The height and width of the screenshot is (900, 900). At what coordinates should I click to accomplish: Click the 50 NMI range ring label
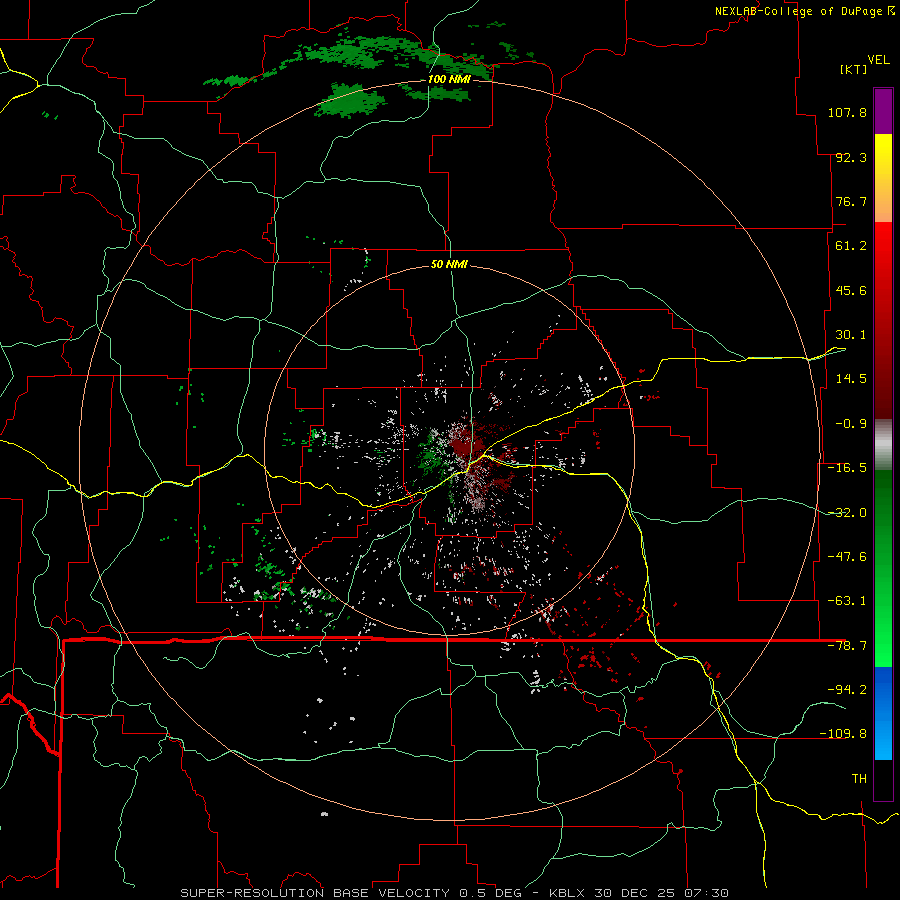tap(449, 265)
